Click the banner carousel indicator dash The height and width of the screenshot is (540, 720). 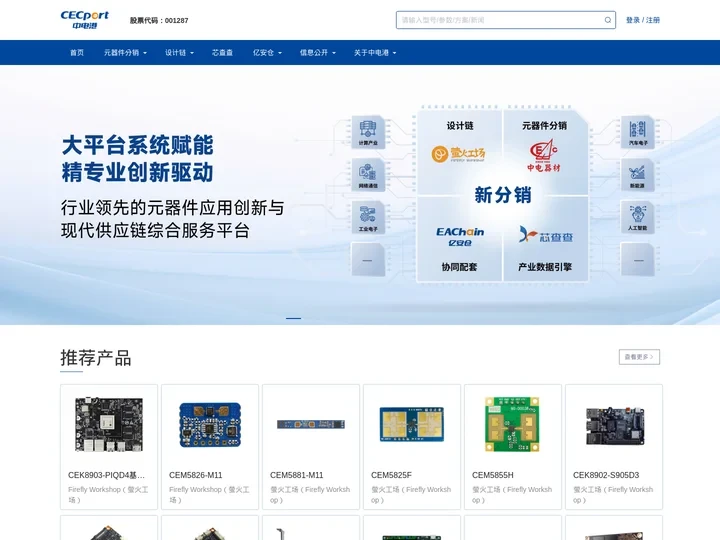pos(293,318)
